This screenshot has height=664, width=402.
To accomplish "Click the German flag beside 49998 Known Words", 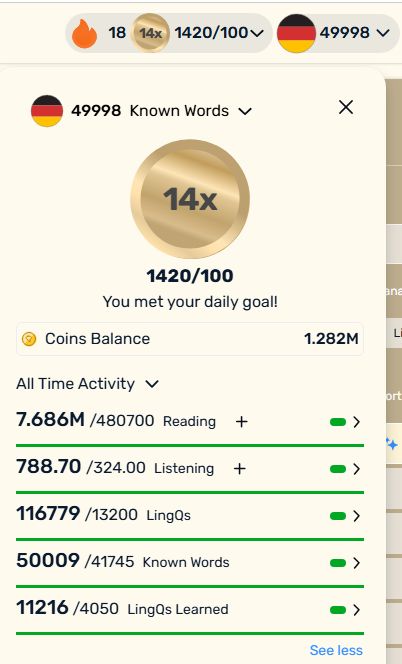I will [47, 111].
